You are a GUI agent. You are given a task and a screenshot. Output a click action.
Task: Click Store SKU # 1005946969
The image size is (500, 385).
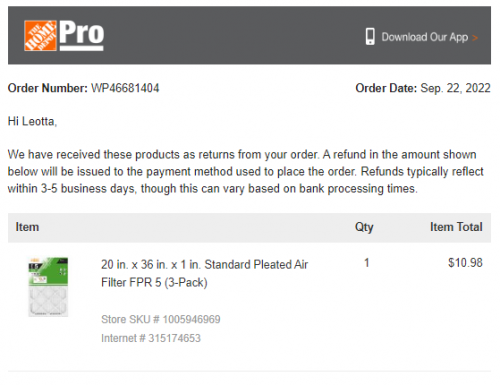[x=161, y=319]
